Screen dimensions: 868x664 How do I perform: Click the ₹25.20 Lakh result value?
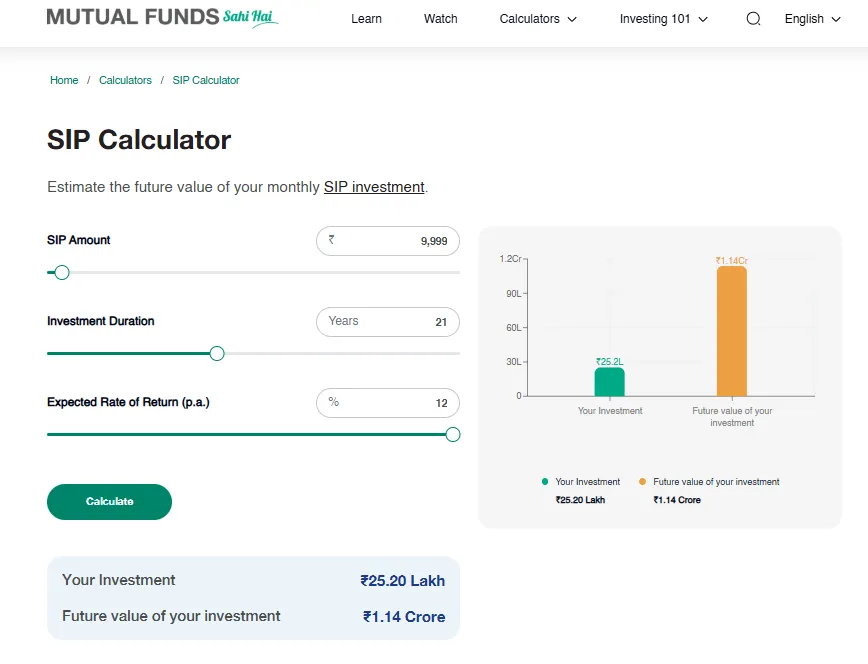pos(402,581)
